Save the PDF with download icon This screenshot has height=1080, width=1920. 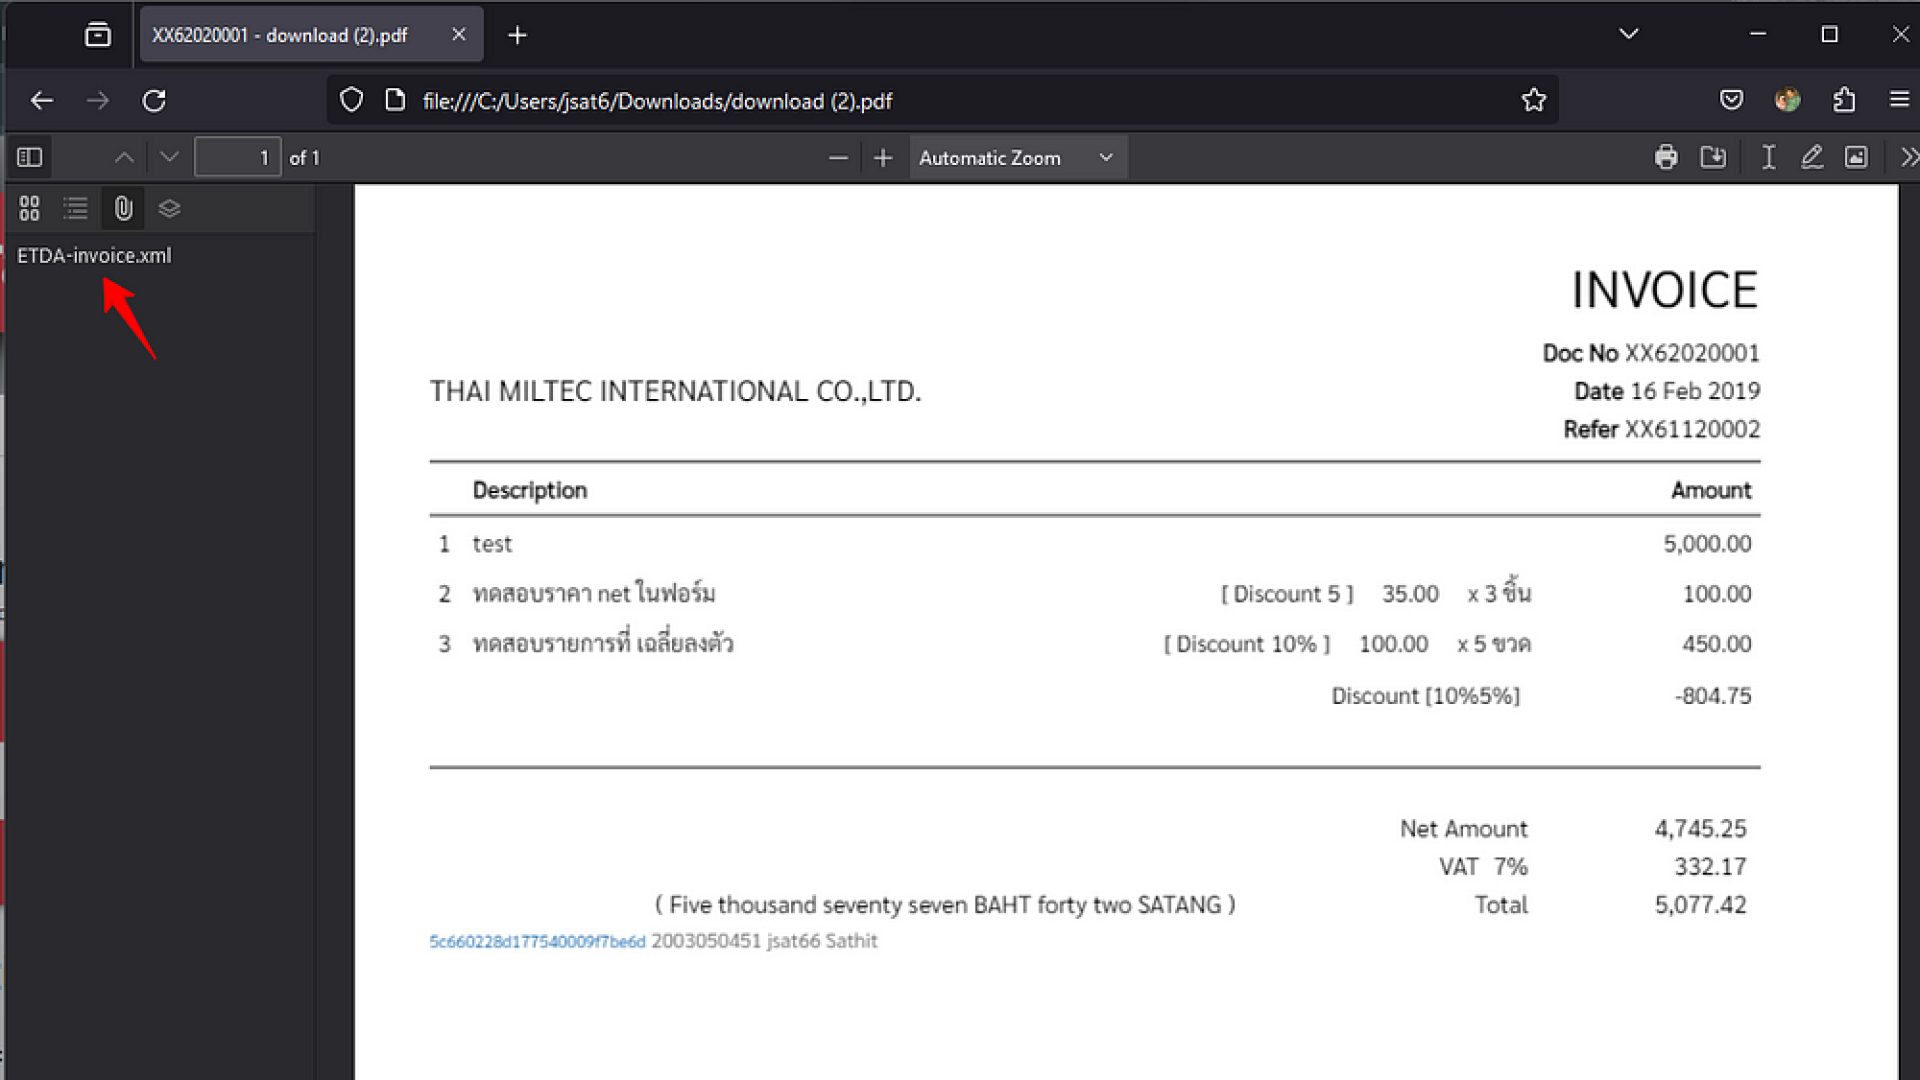point(1713,157)
